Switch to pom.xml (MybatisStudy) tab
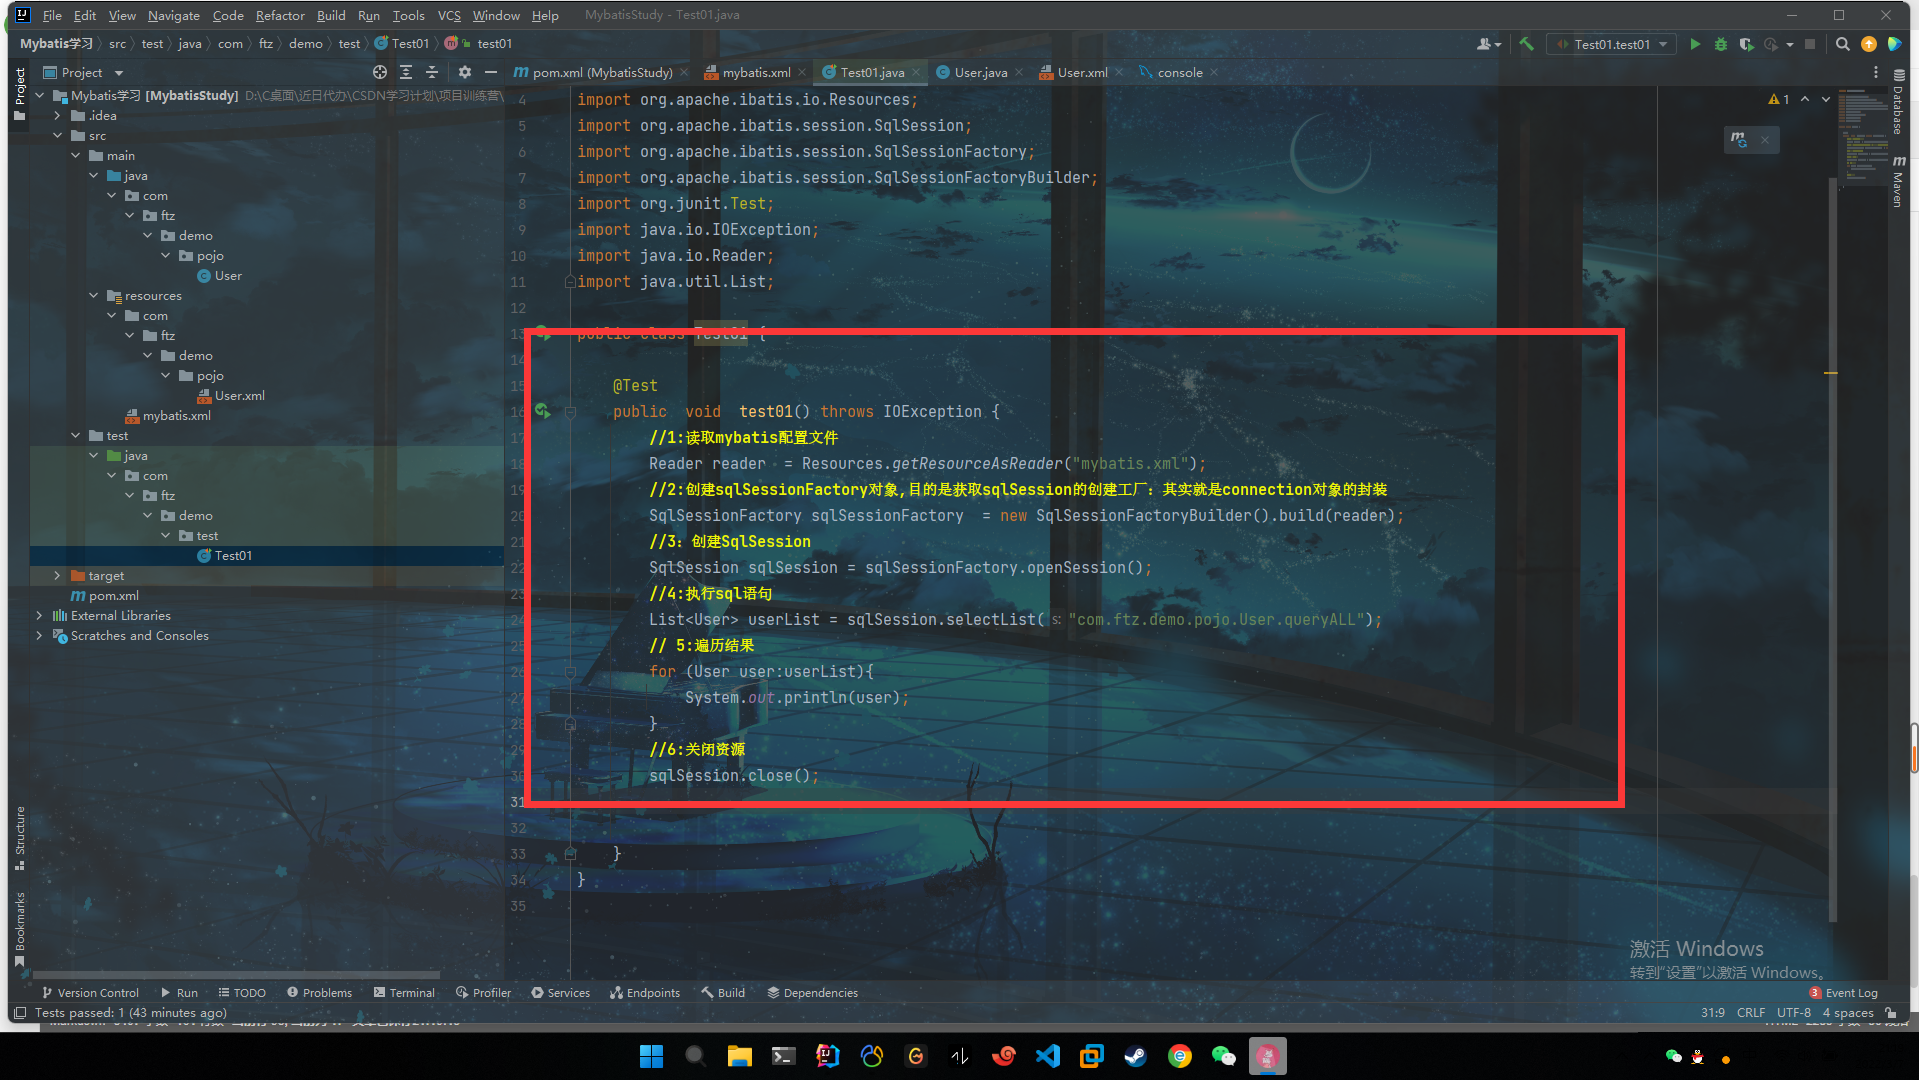Image resolution: width=1919 pixels, height=1080 pixels. coord(602,72)
